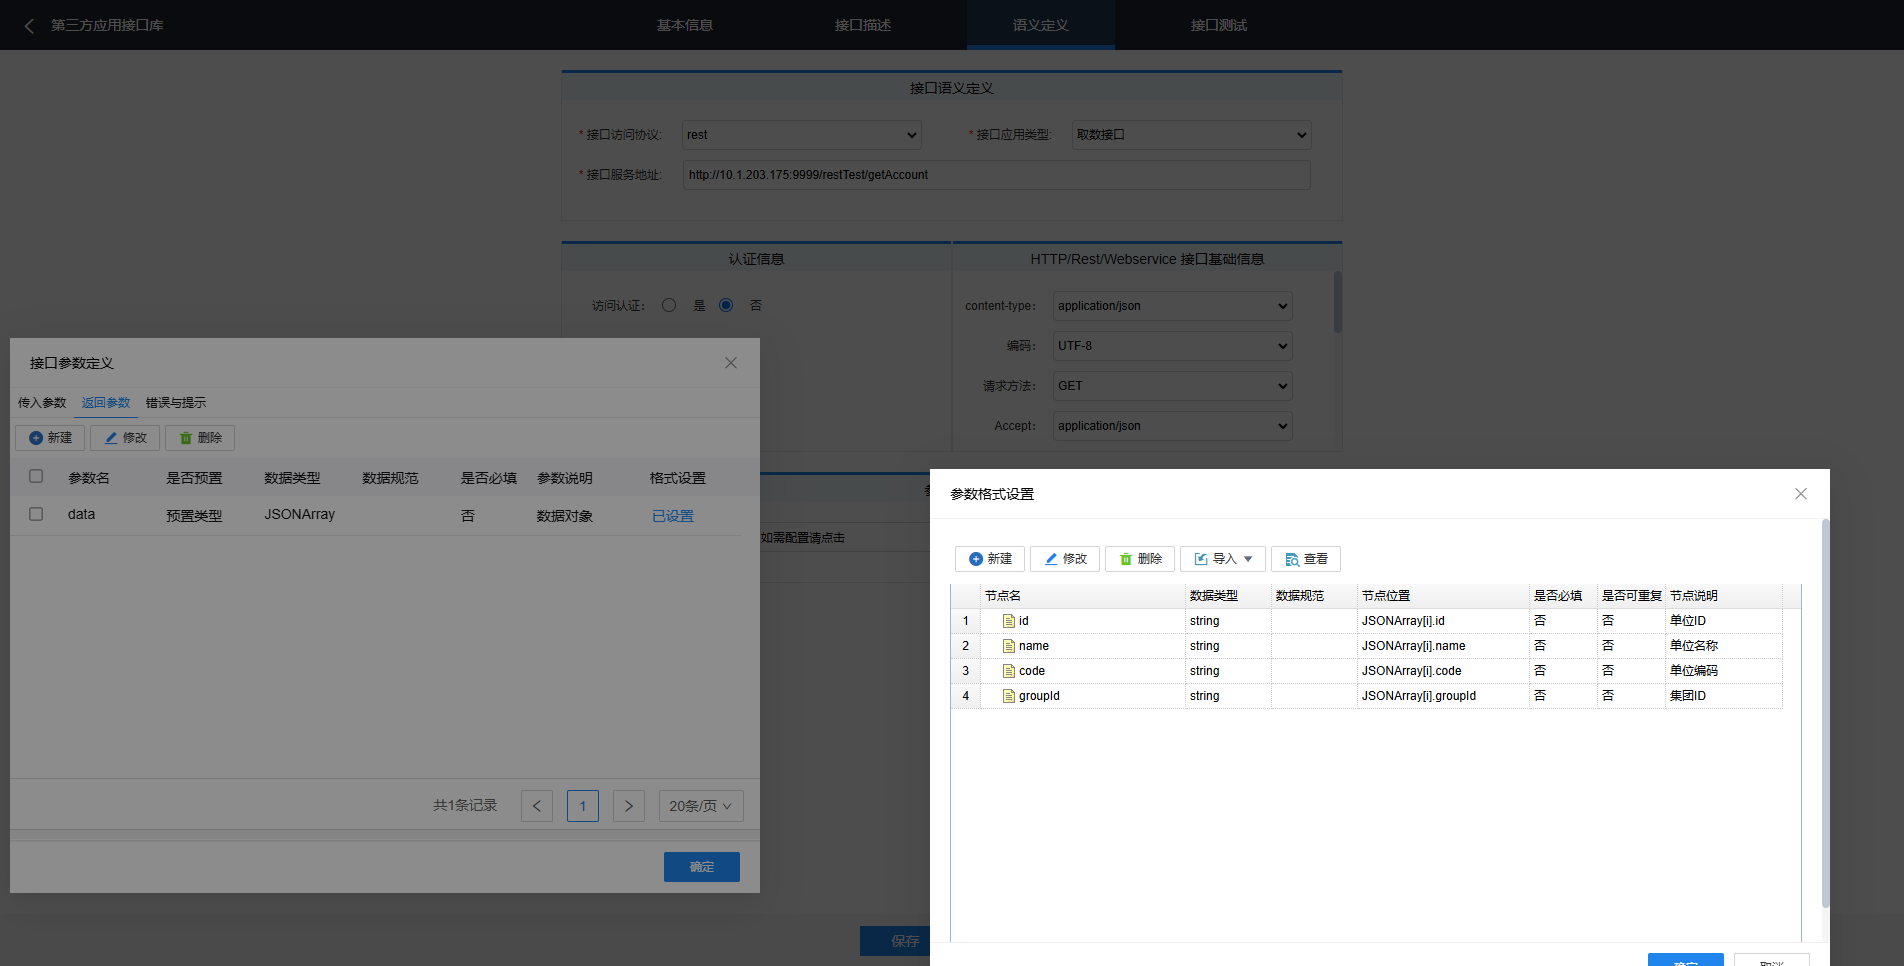Click the 接口服务地址 URL input field
The height and width of the screenshot is (966, 1904).
[x=996, y=175]
